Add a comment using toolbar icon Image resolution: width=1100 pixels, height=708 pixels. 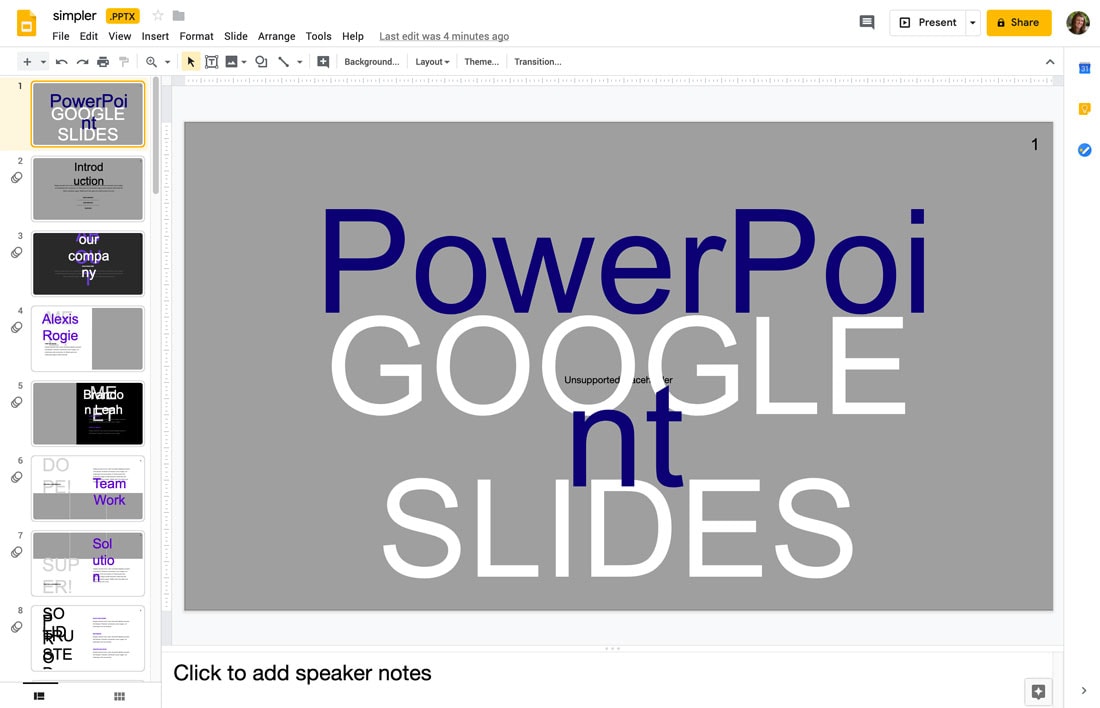point(323,62)
